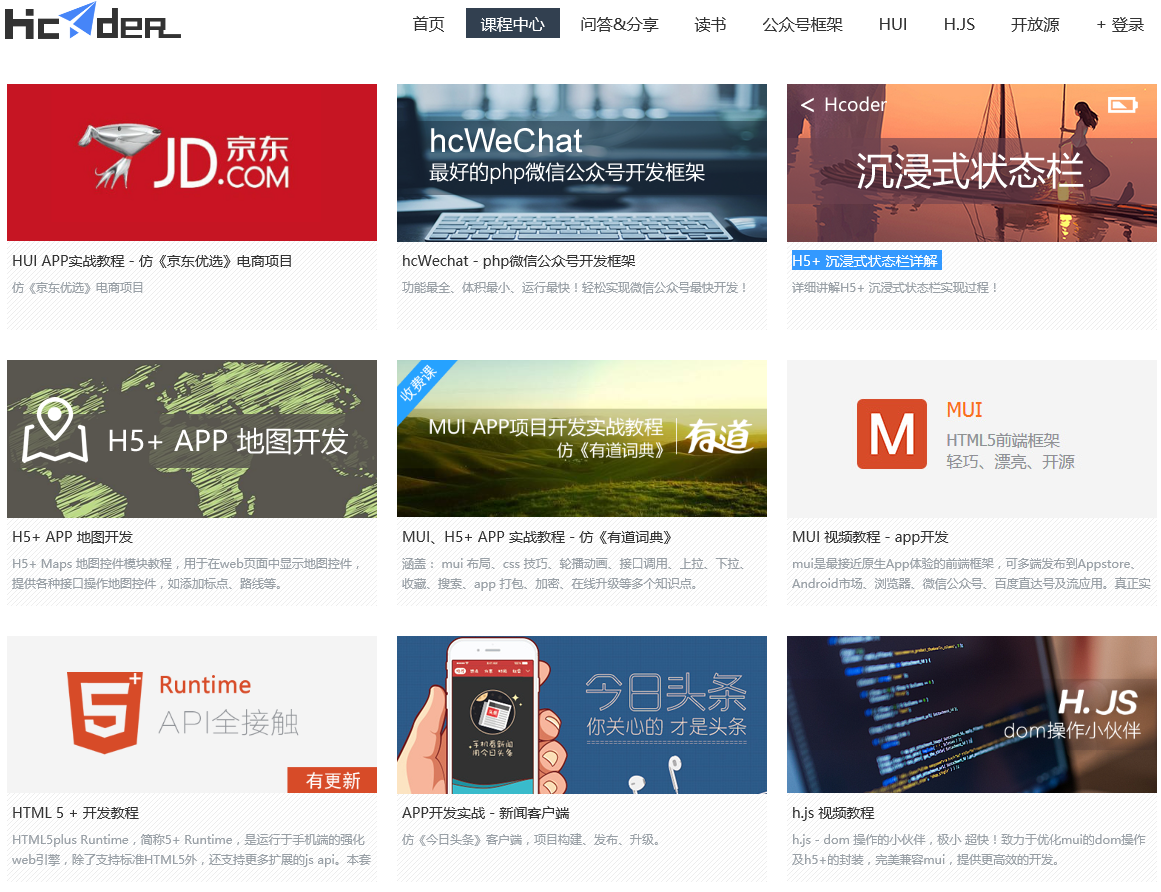This screenshot has width=1161, height=892.
Task: Click description starting 功能最全、体积最小
Action: pyautogui.click(x=575, y=287)
